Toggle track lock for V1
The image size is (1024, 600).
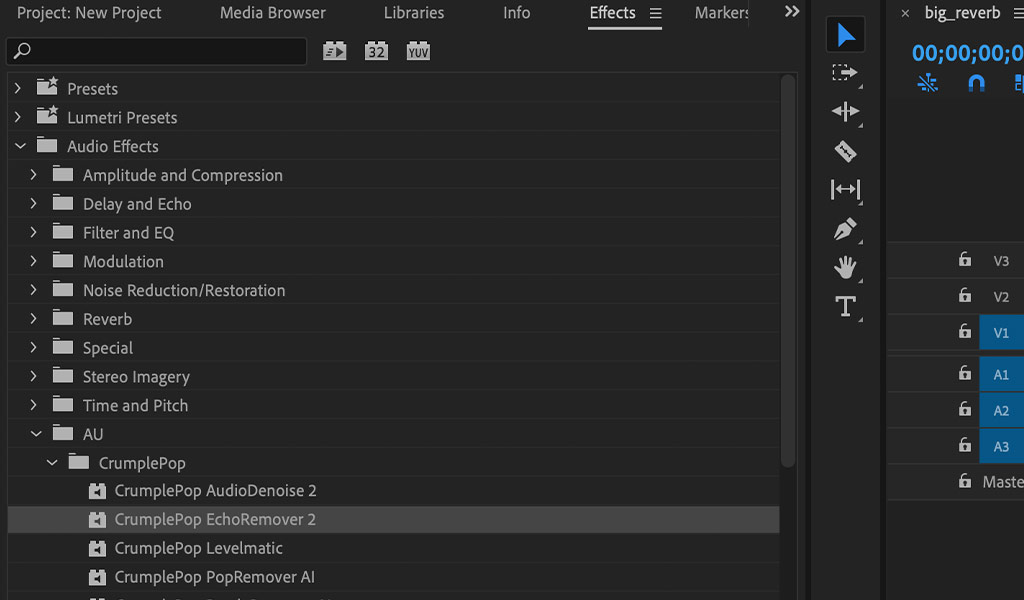(x=965, y=331)
